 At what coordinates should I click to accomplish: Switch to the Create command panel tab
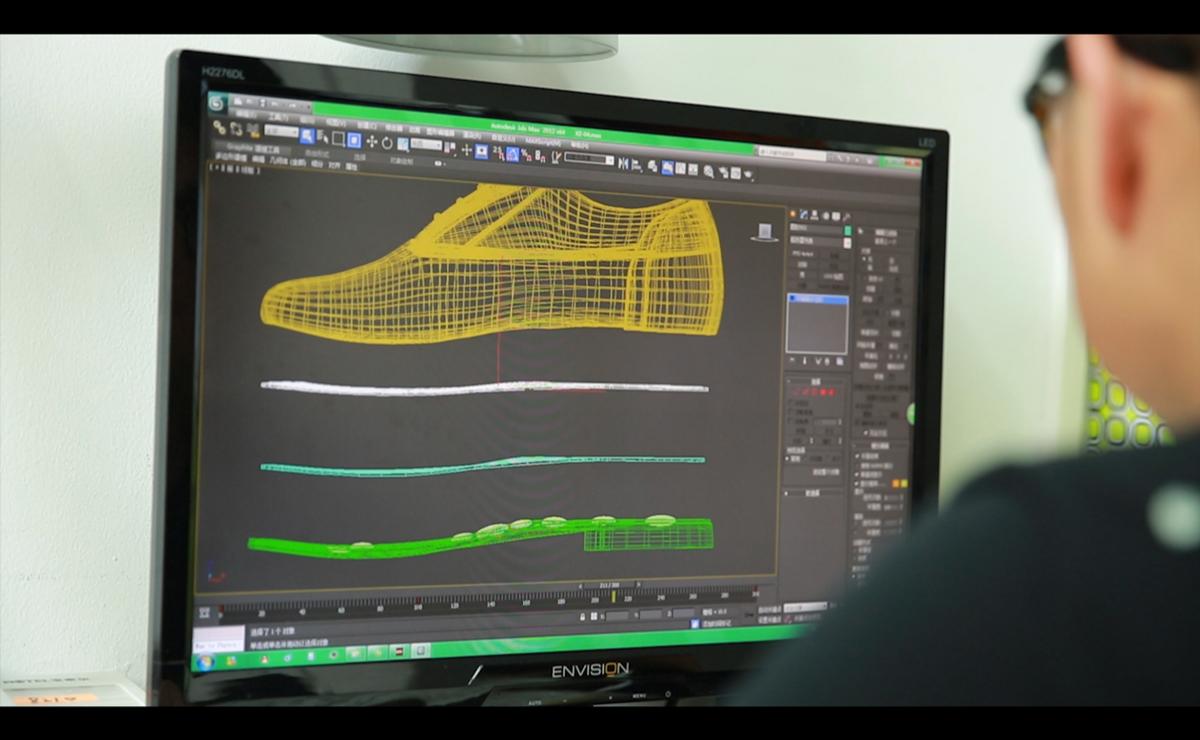pos(792,213)
